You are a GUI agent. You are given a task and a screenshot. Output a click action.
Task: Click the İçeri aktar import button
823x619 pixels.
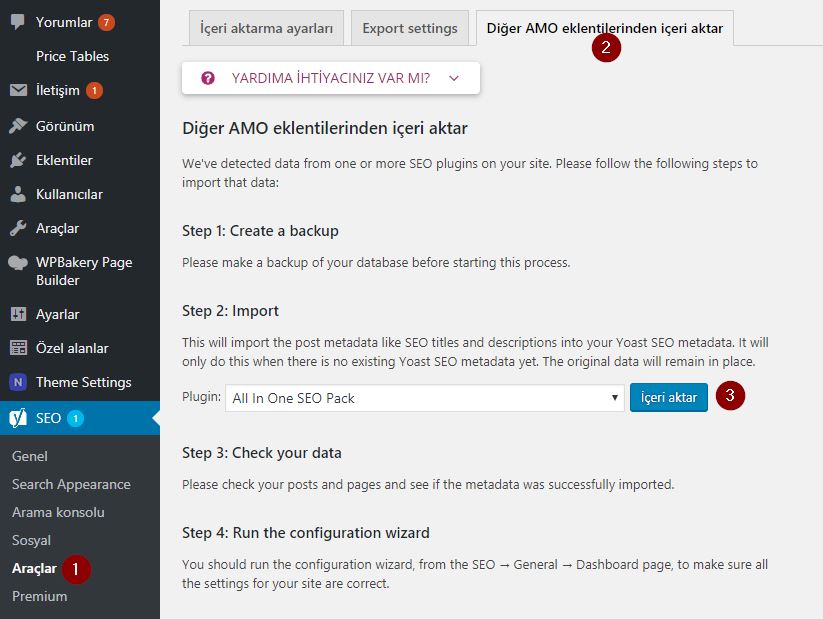(x=669, y=397)
